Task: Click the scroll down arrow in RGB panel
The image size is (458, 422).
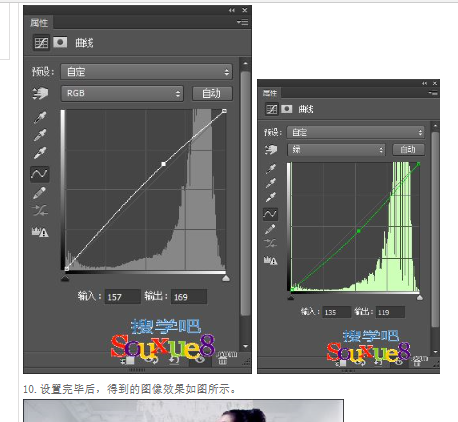Action: (x=246, y=346)
